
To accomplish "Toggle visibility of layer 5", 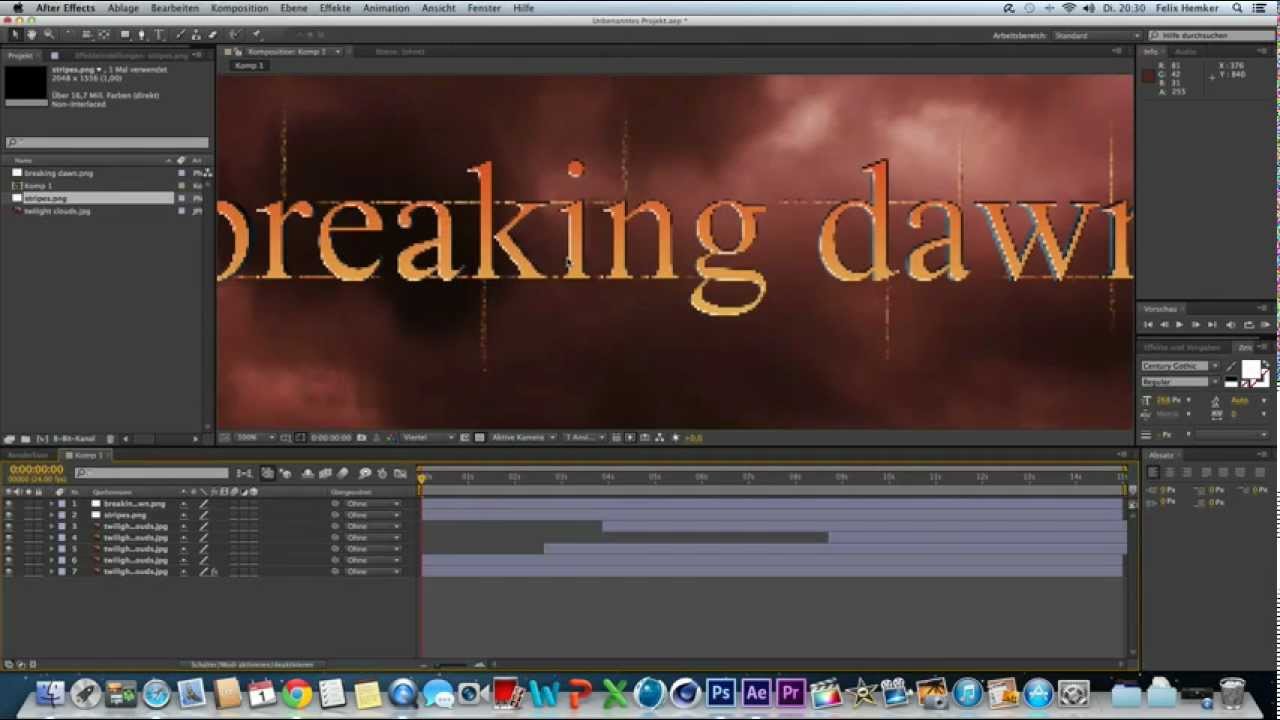I will pos(9,549).
